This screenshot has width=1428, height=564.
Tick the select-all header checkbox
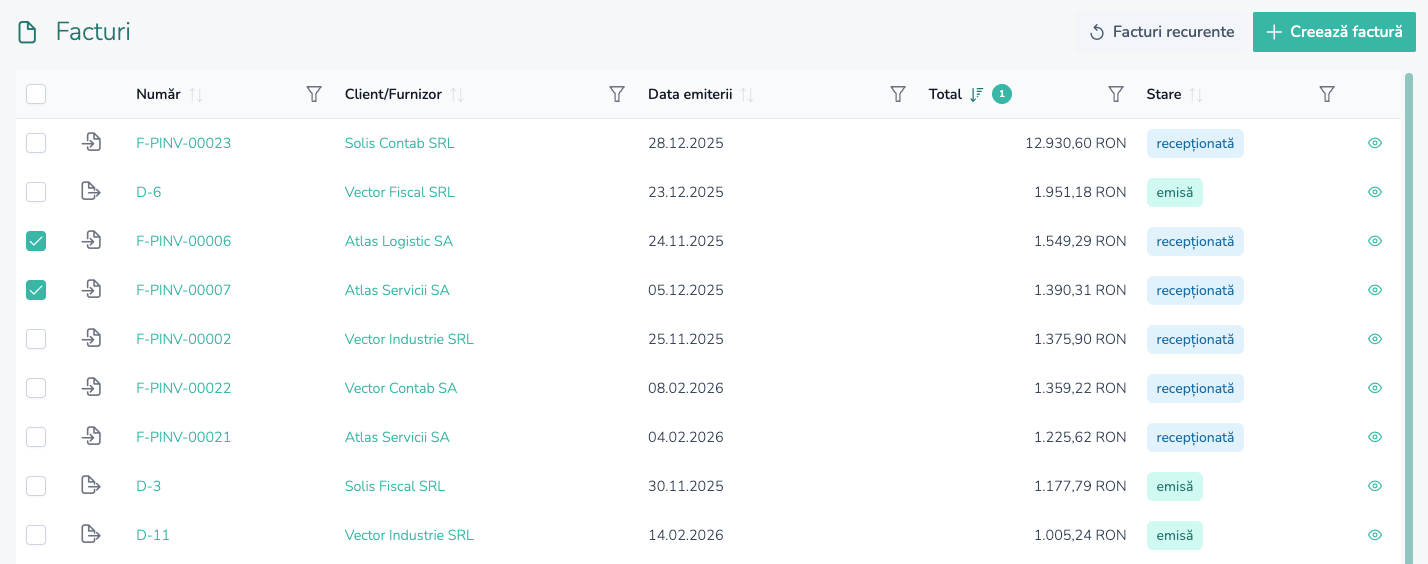pos(36,94)
